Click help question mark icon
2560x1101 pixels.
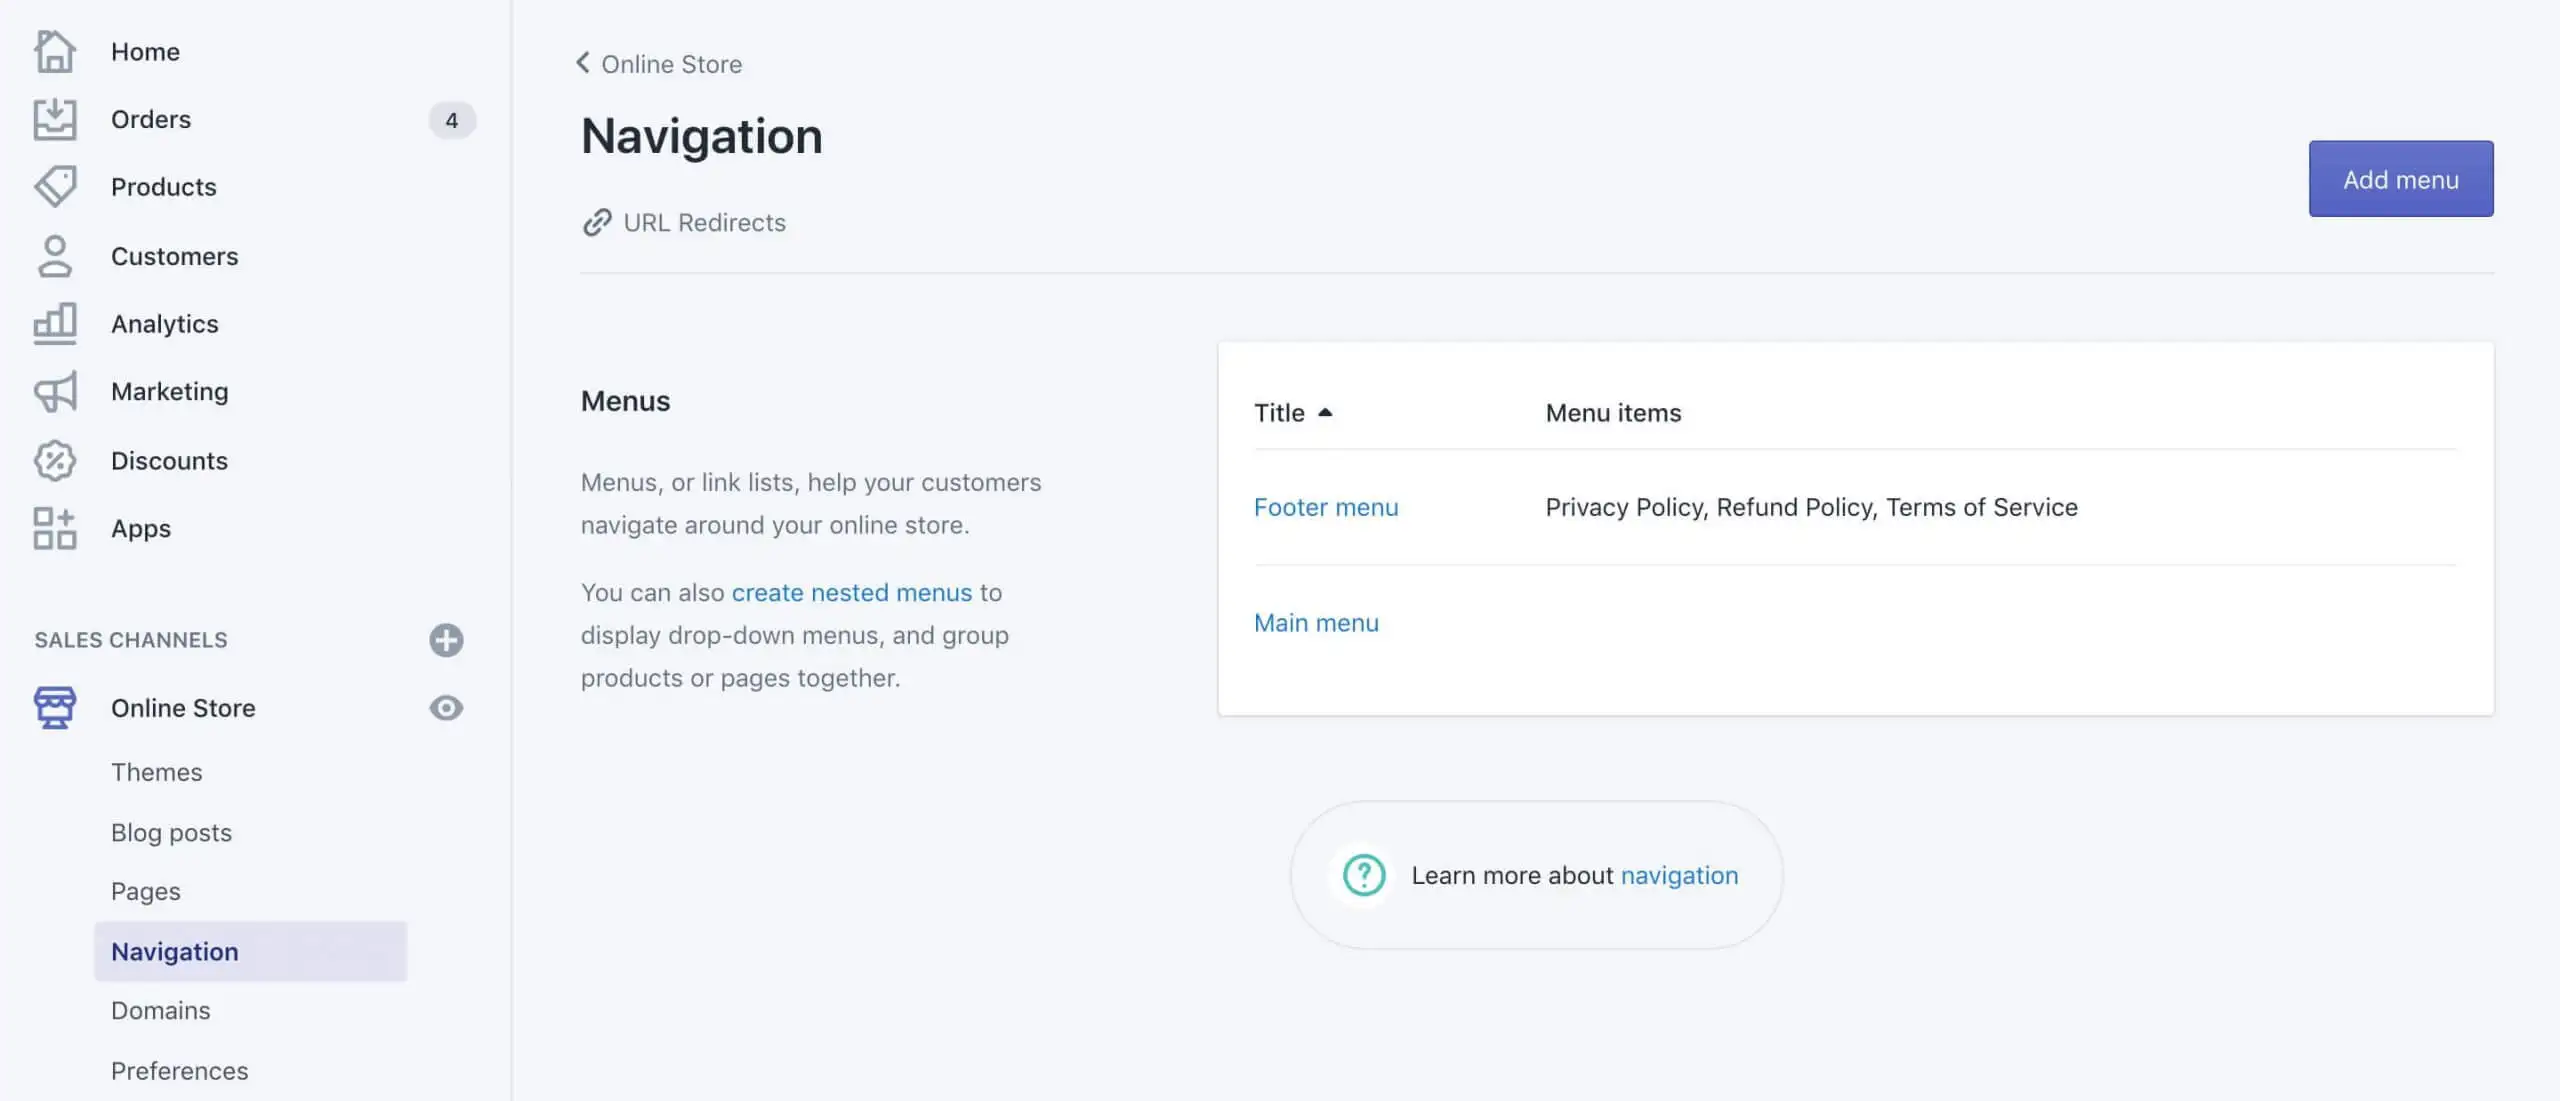tap(1363, 875)
